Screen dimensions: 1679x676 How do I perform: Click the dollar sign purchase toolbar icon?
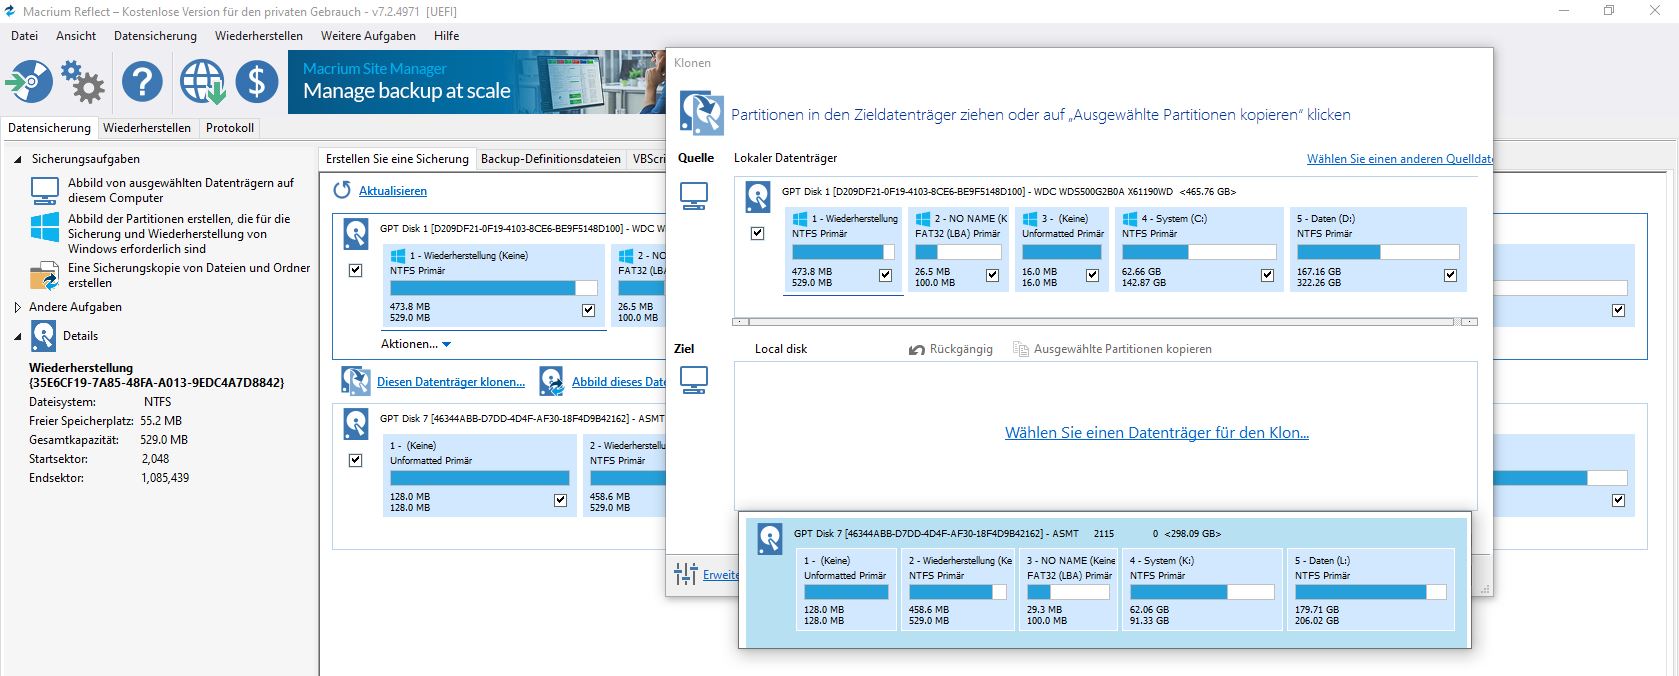click(x=257, y=81)
